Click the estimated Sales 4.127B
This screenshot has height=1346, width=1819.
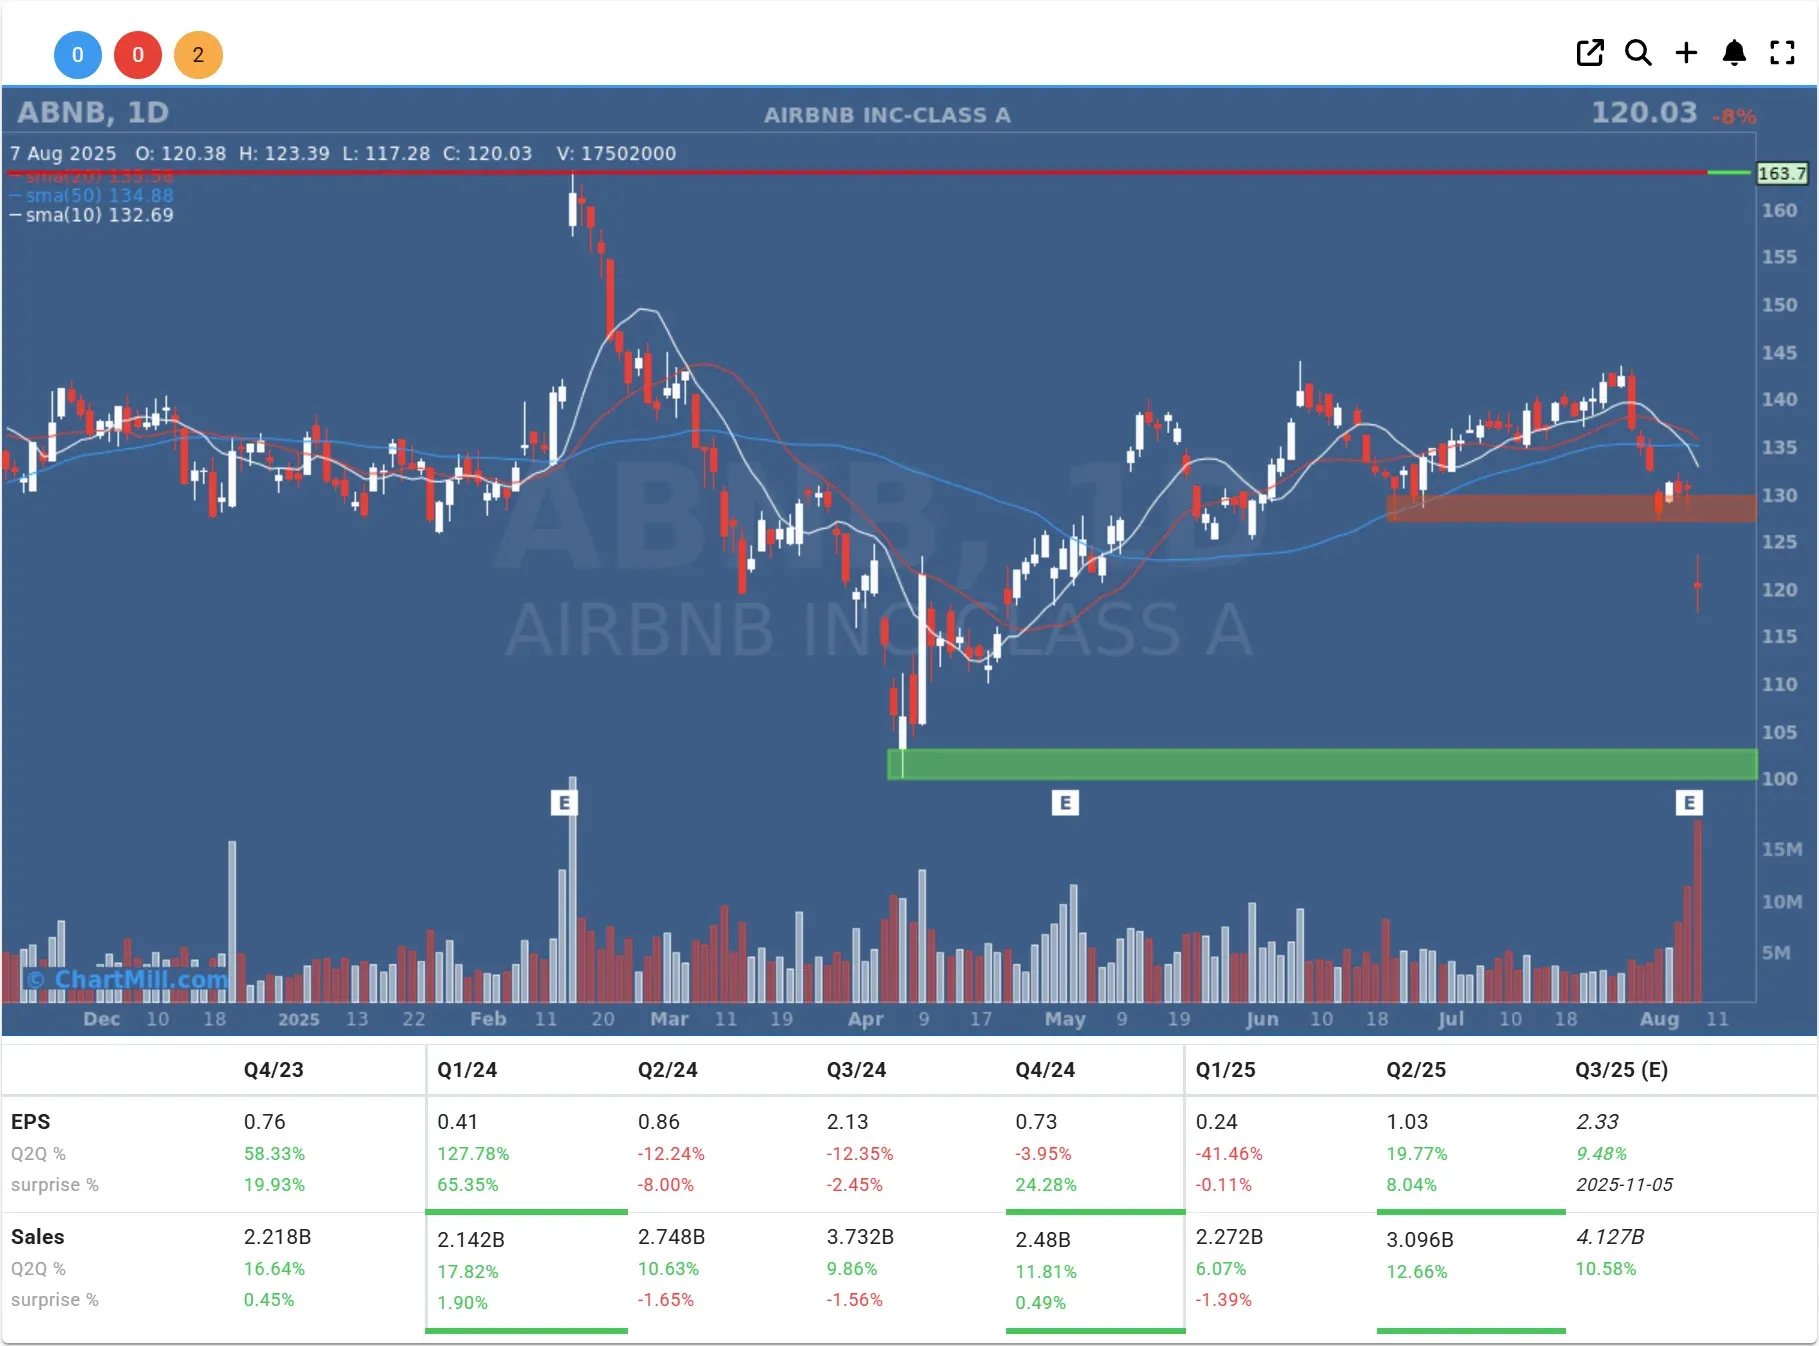tap(1610, 1237)
